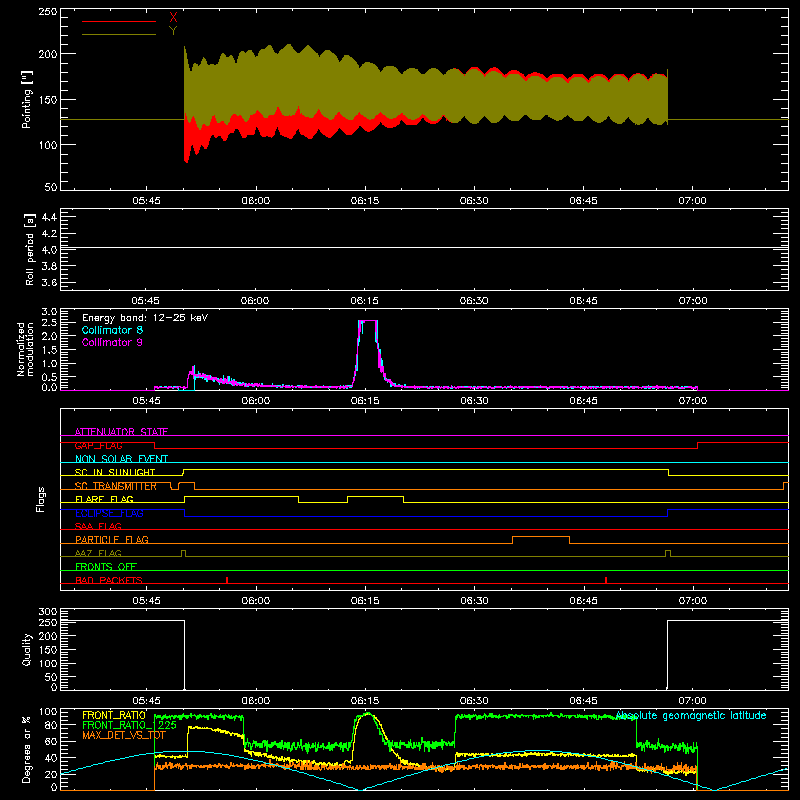
Task: Click the MAX_DET_VS_TOT legend entry
Action: coord(124,735)
